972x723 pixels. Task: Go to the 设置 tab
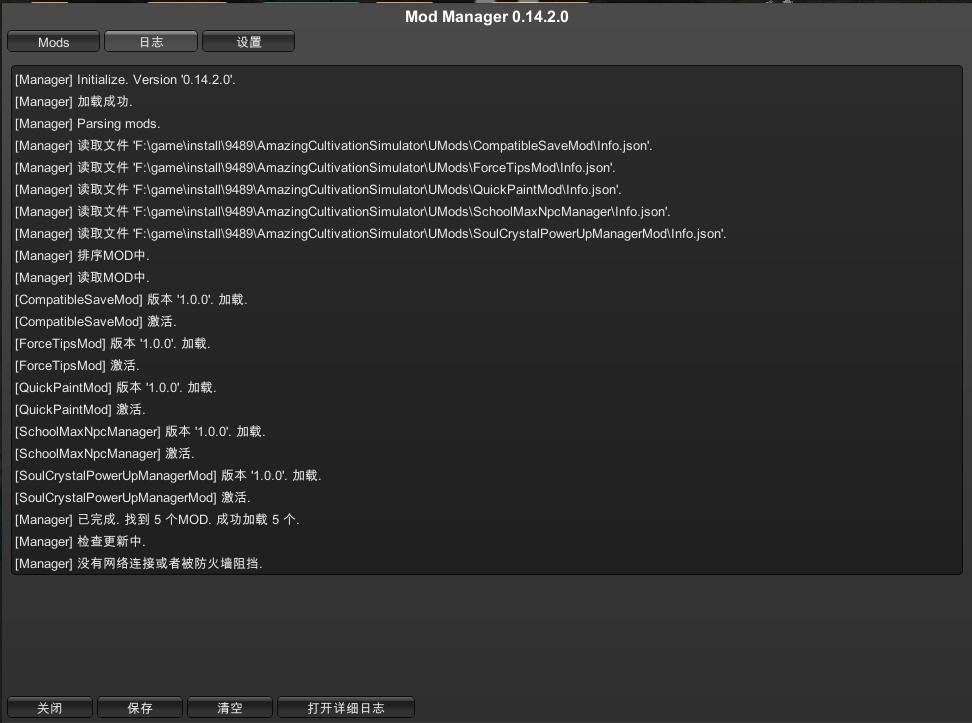pos(248,42)
